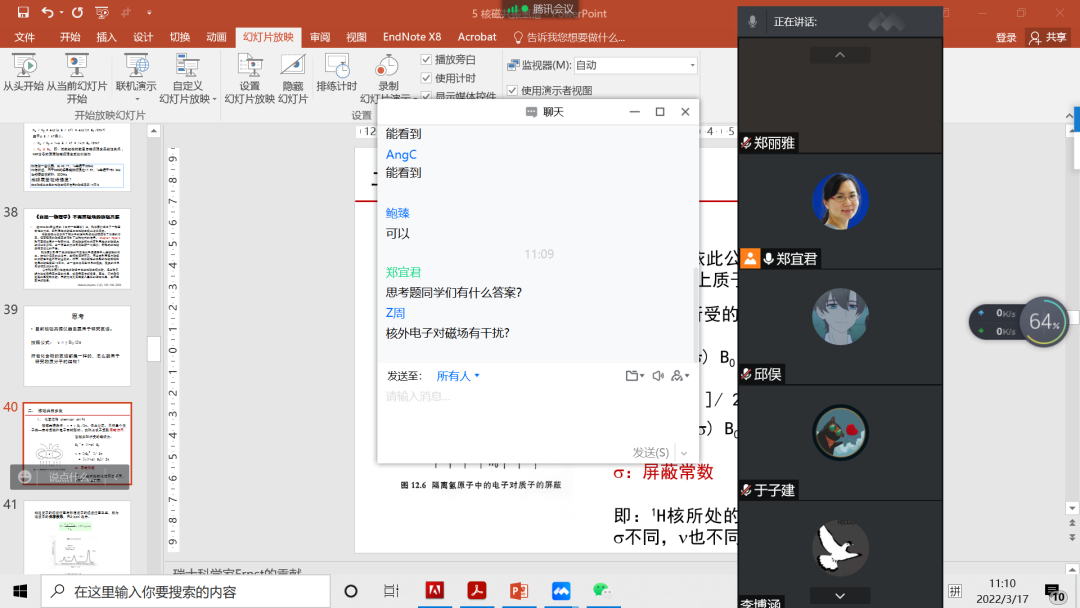
Task: Start slideshow from beginning (从头开始)
Action: pos(25,75)
